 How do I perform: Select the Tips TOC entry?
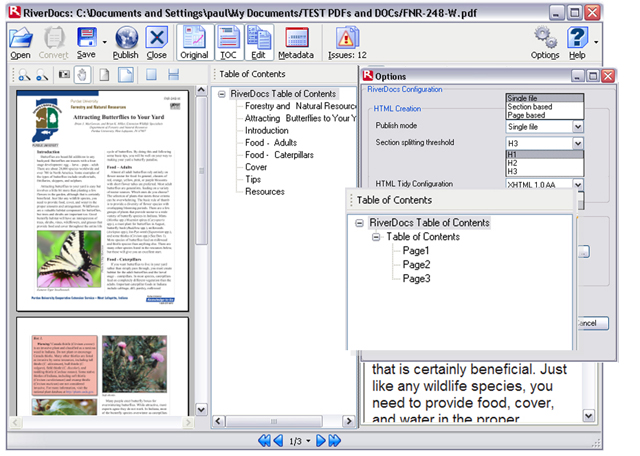pos(253,180)
